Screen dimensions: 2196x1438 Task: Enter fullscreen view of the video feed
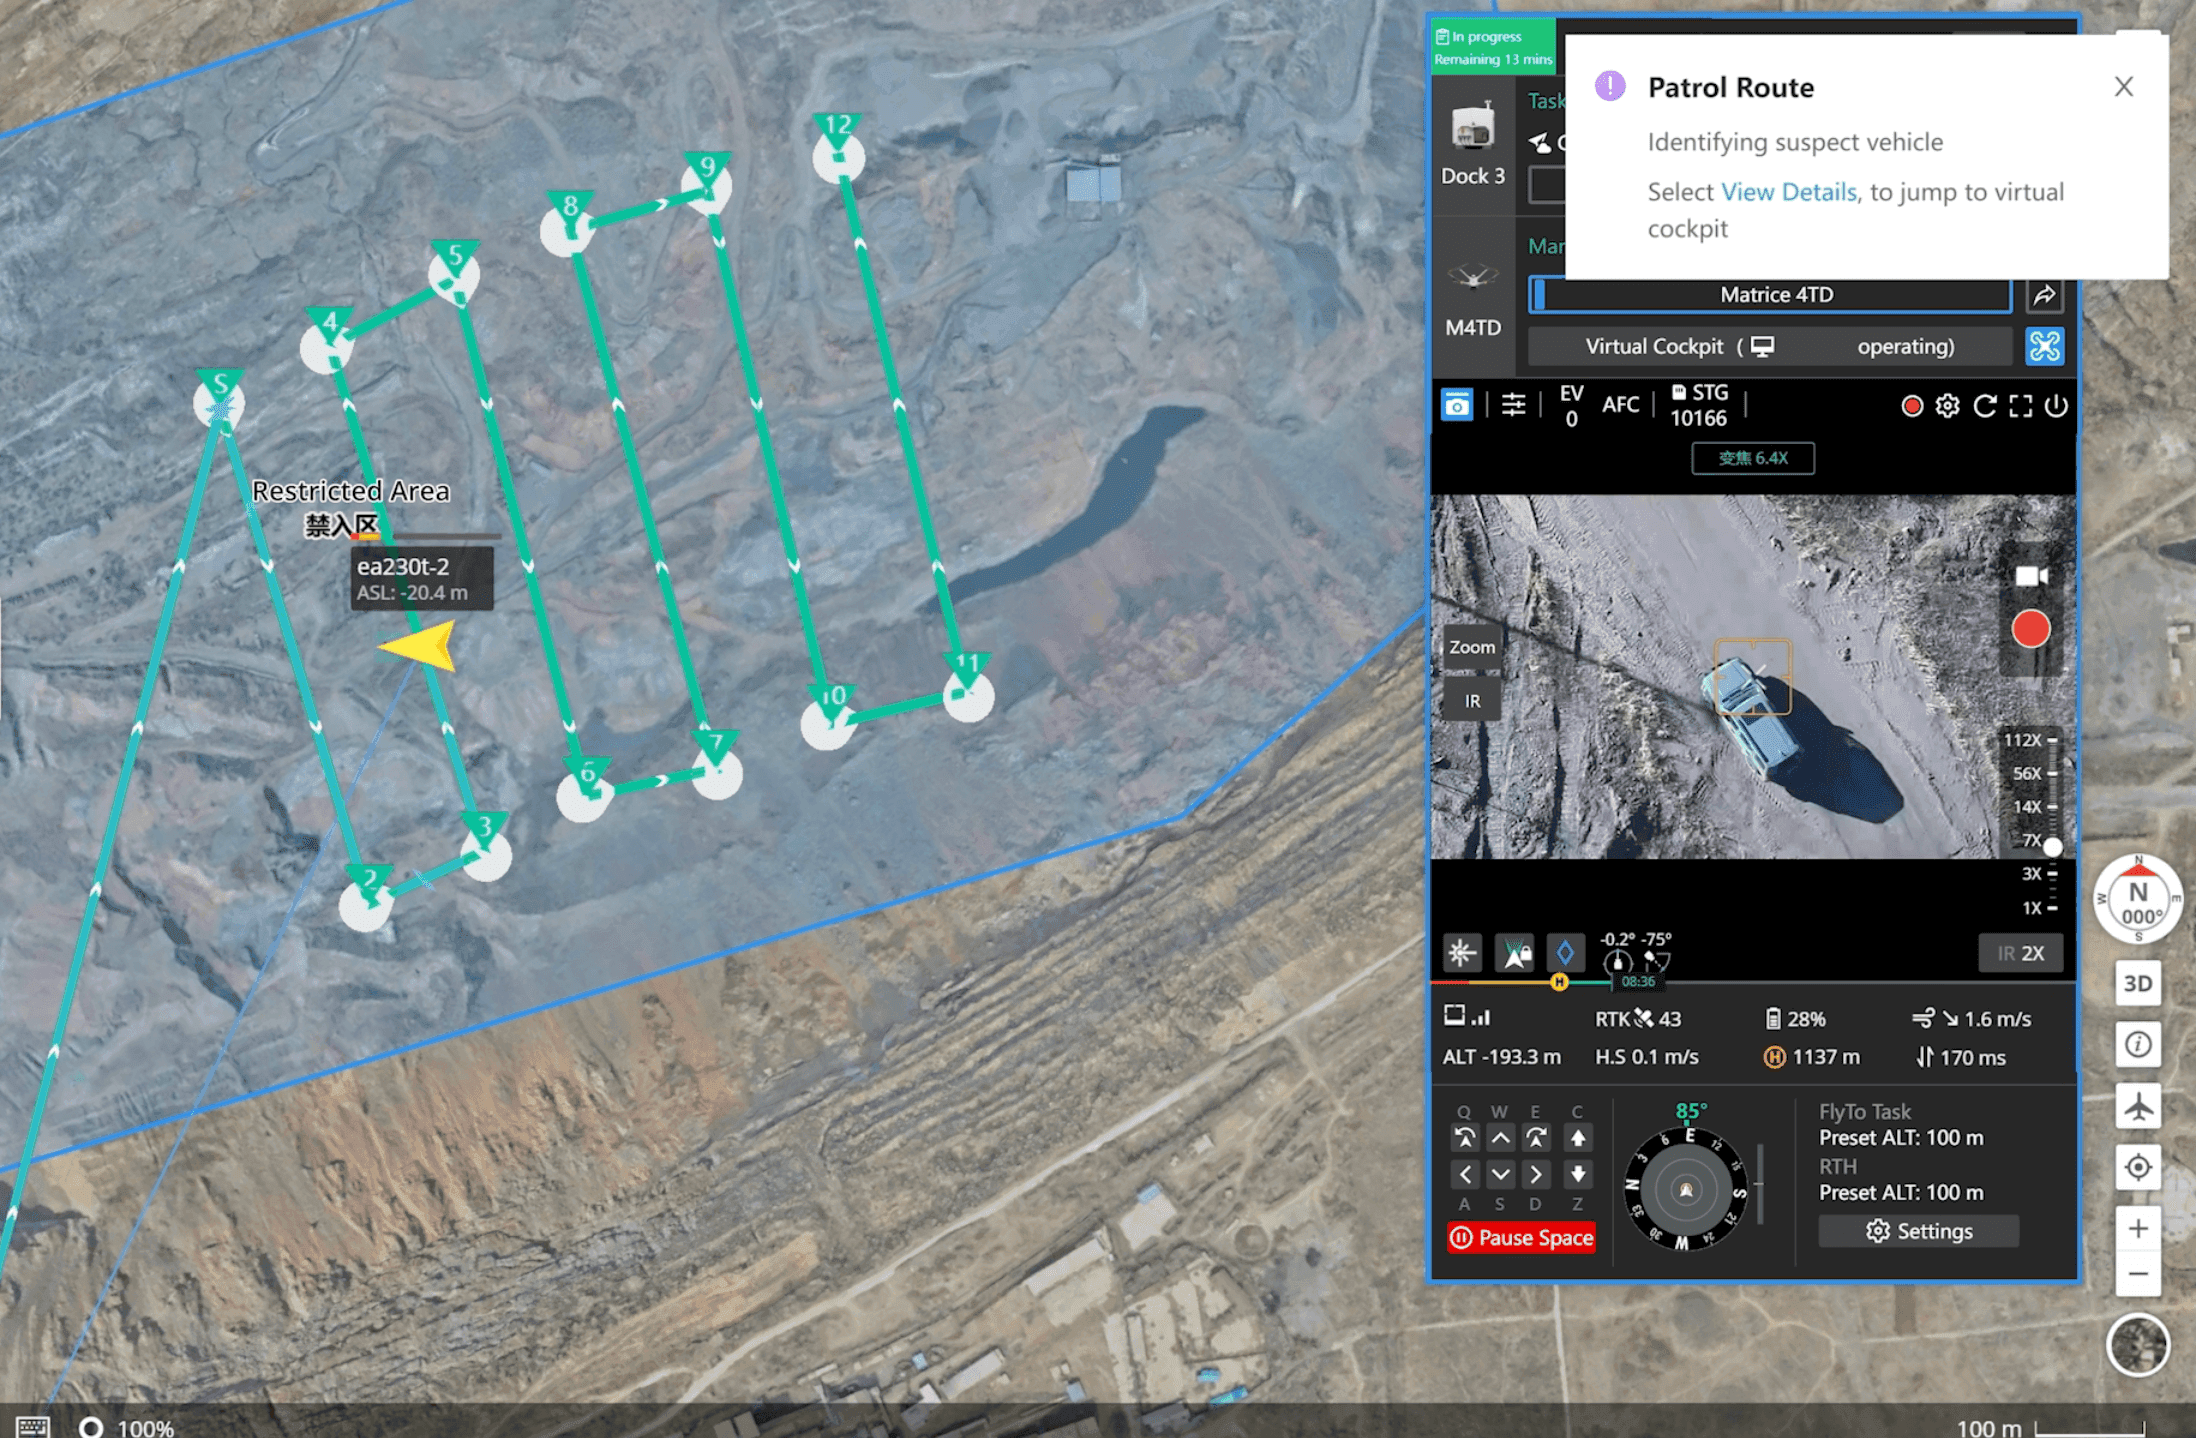2020,406
